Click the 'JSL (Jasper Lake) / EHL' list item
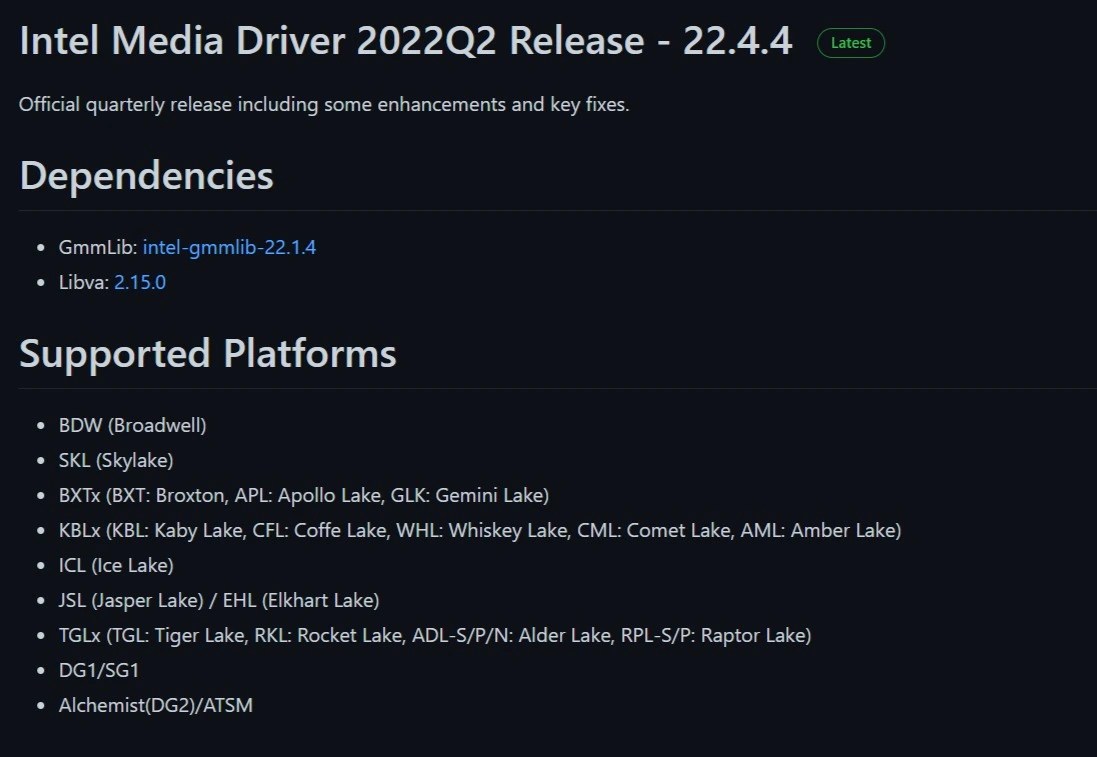The height and width of the screenshot is (757, 1097). (219, 600)
